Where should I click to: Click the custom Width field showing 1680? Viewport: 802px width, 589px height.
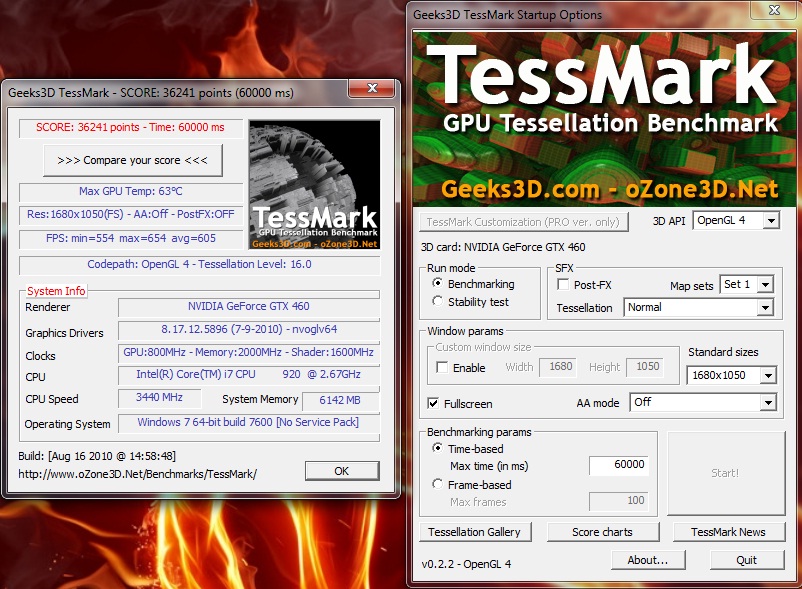coord(558,367)
